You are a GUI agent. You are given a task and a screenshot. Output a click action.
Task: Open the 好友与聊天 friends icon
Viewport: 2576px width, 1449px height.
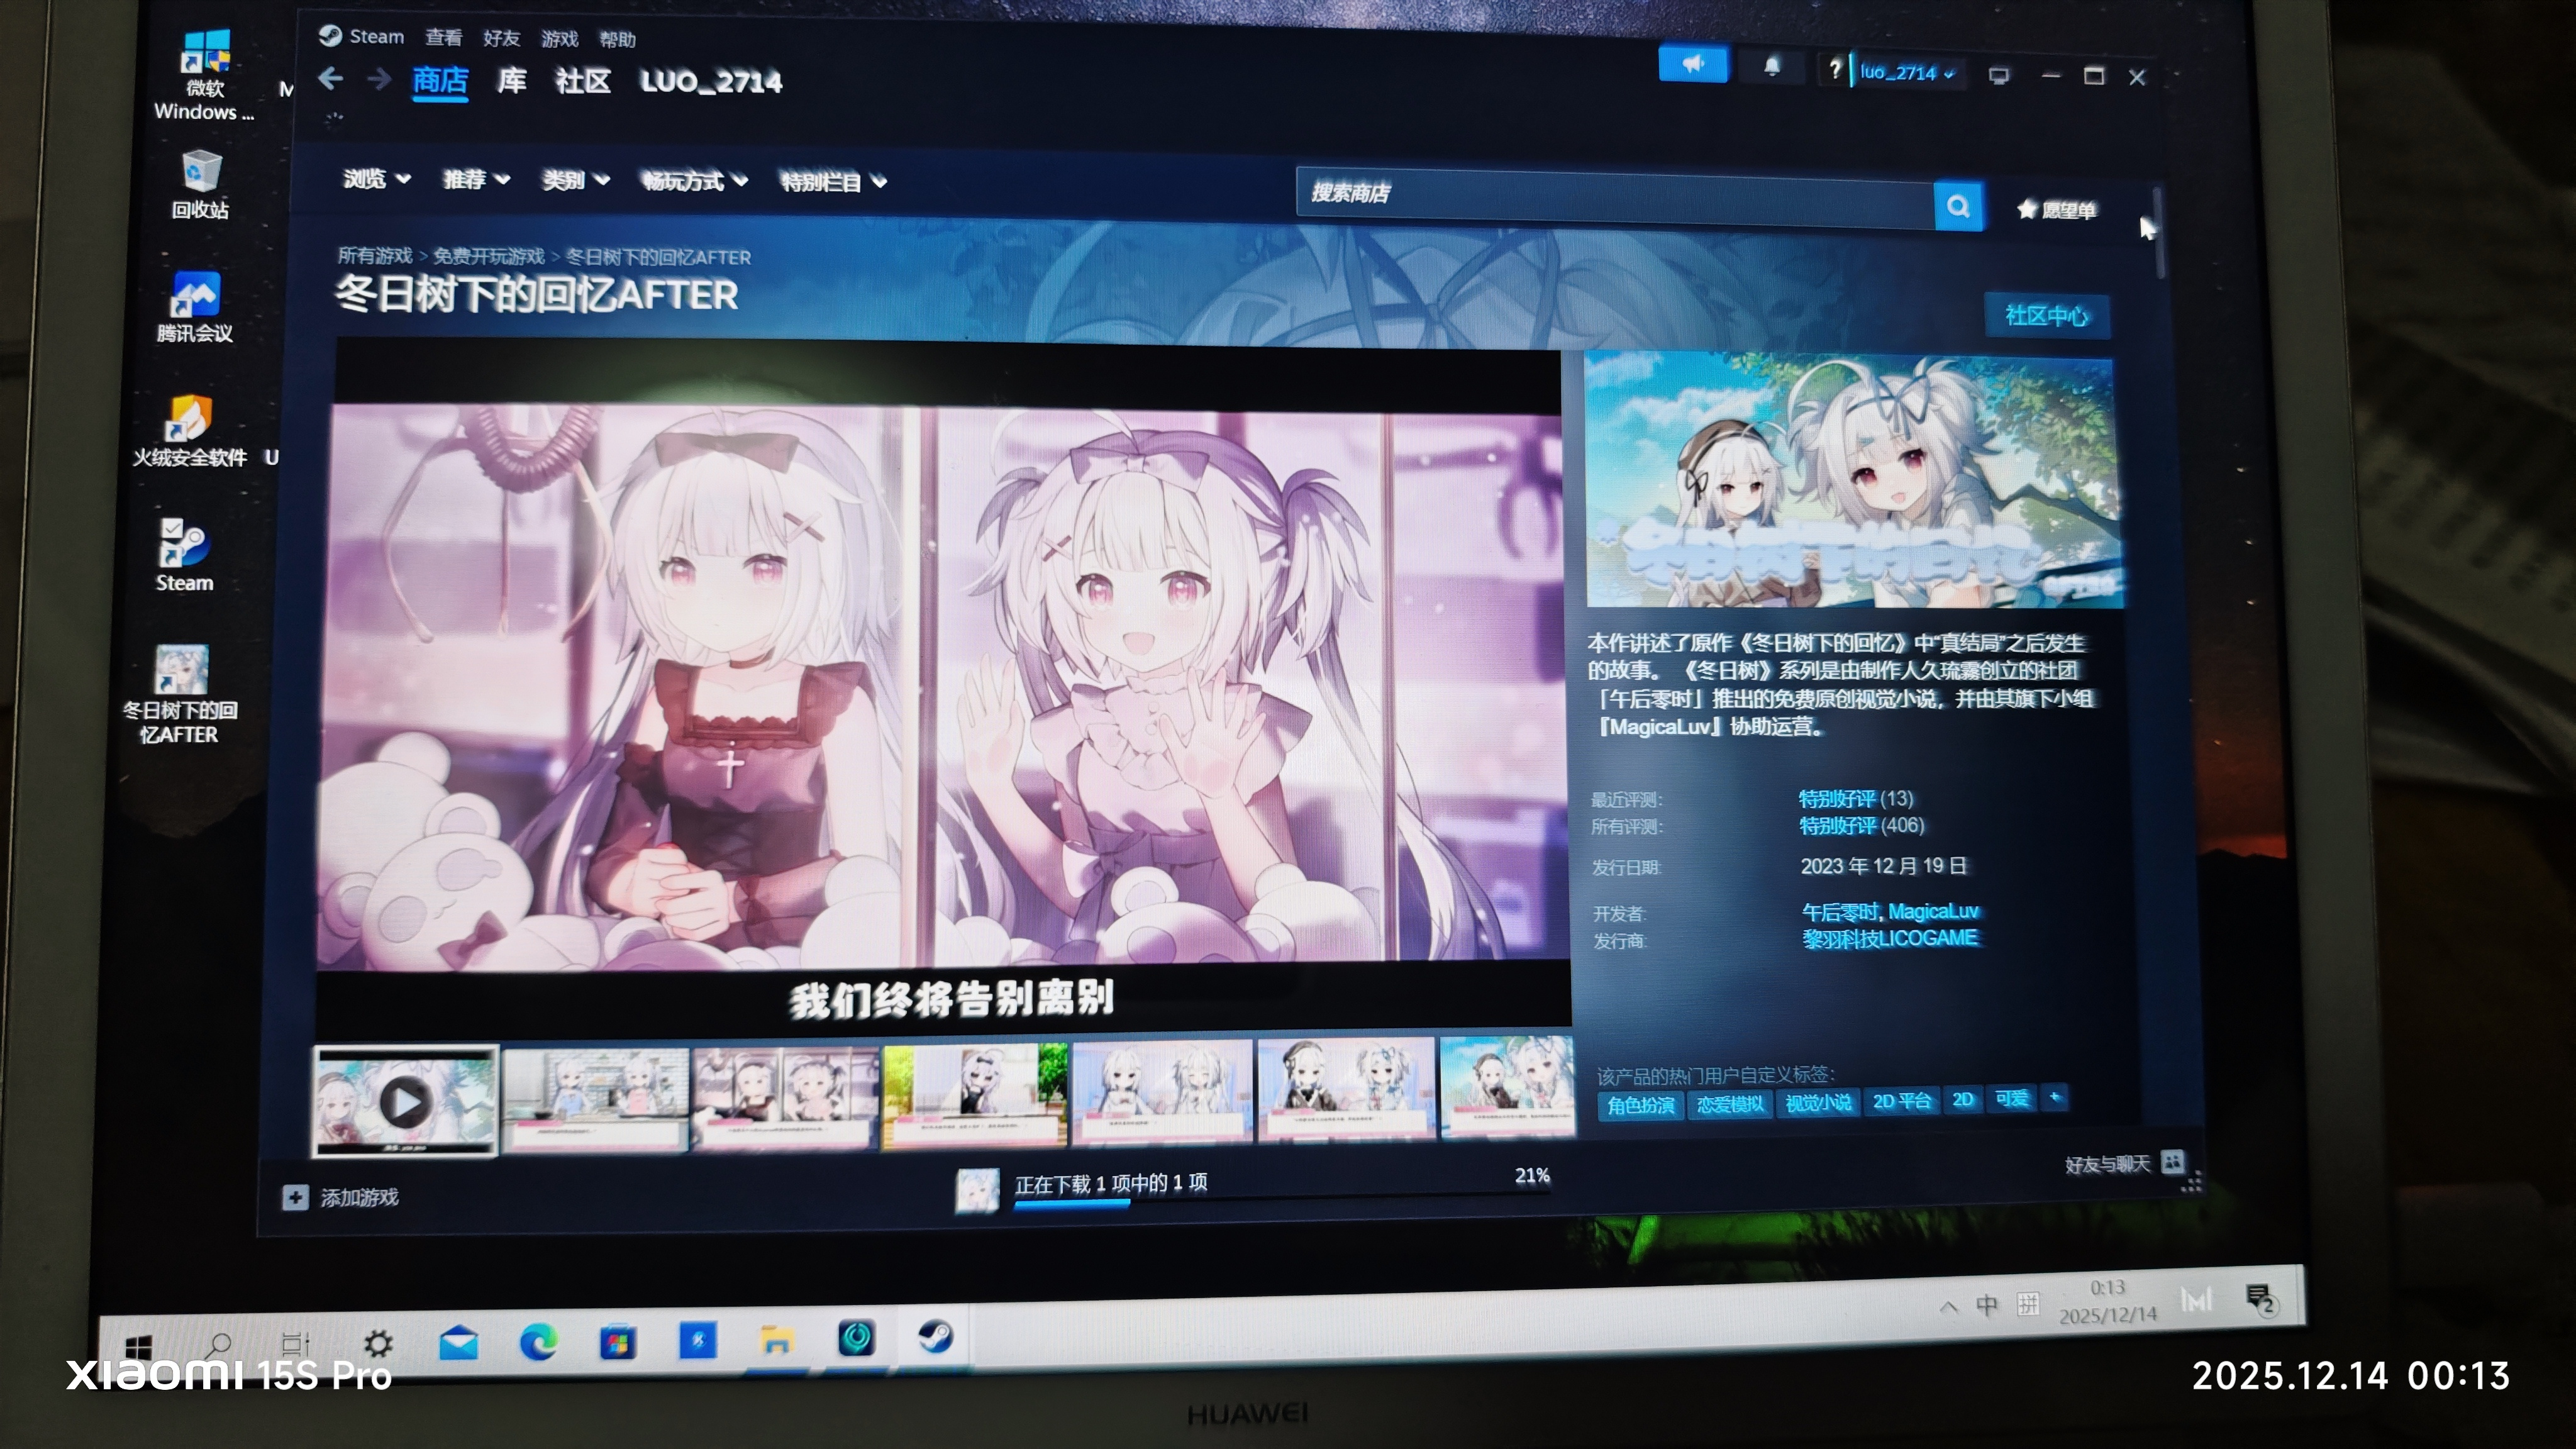coord(2172,1162)
